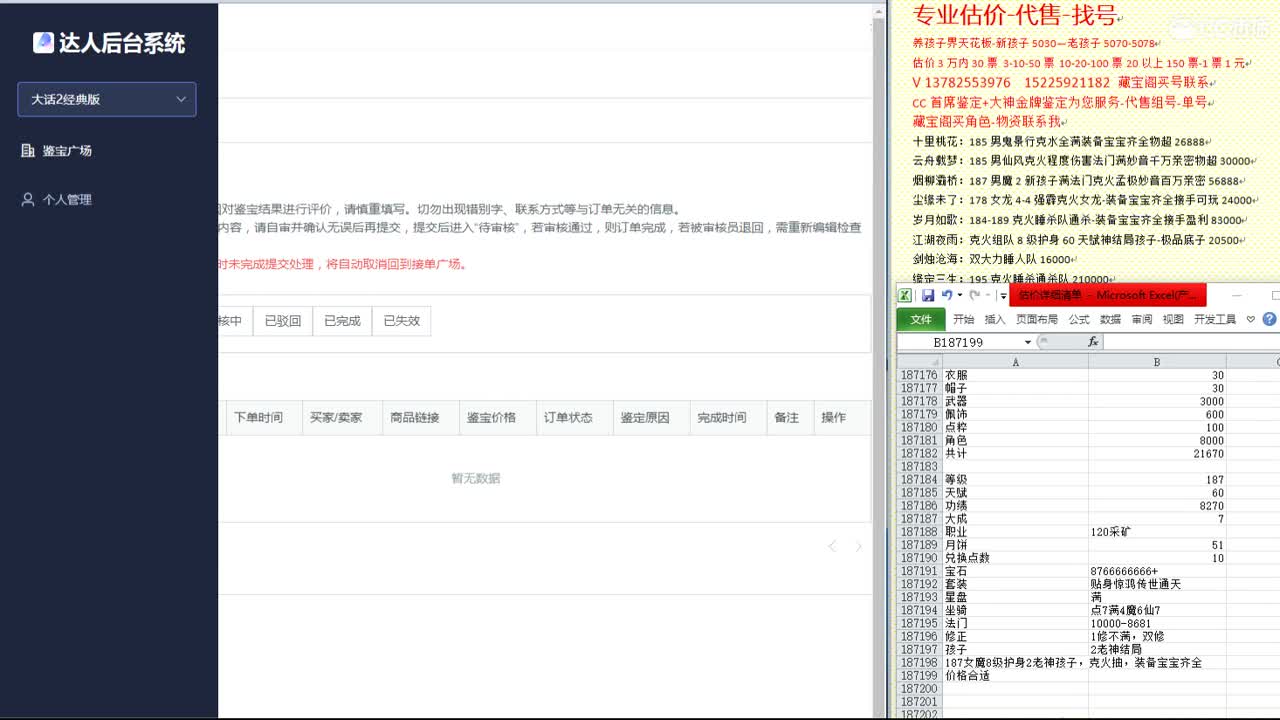
Task: Select the 已完成 order status tab
Action: click(342, 321)
